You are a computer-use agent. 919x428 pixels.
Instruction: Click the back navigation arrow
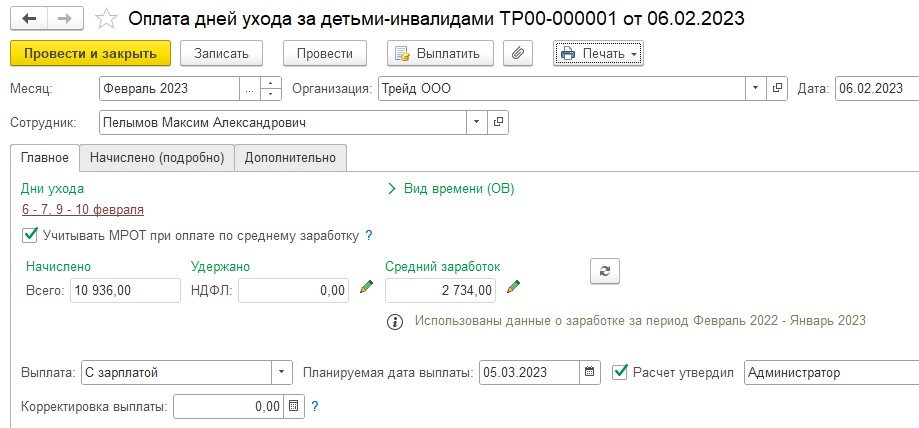29,19
